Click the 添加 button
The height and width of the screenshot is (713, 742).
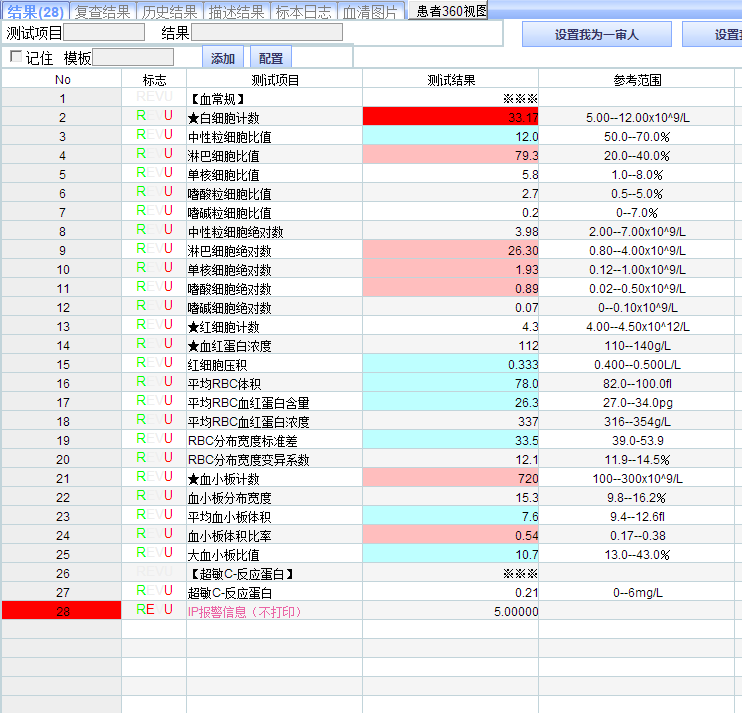click(223, 58)
